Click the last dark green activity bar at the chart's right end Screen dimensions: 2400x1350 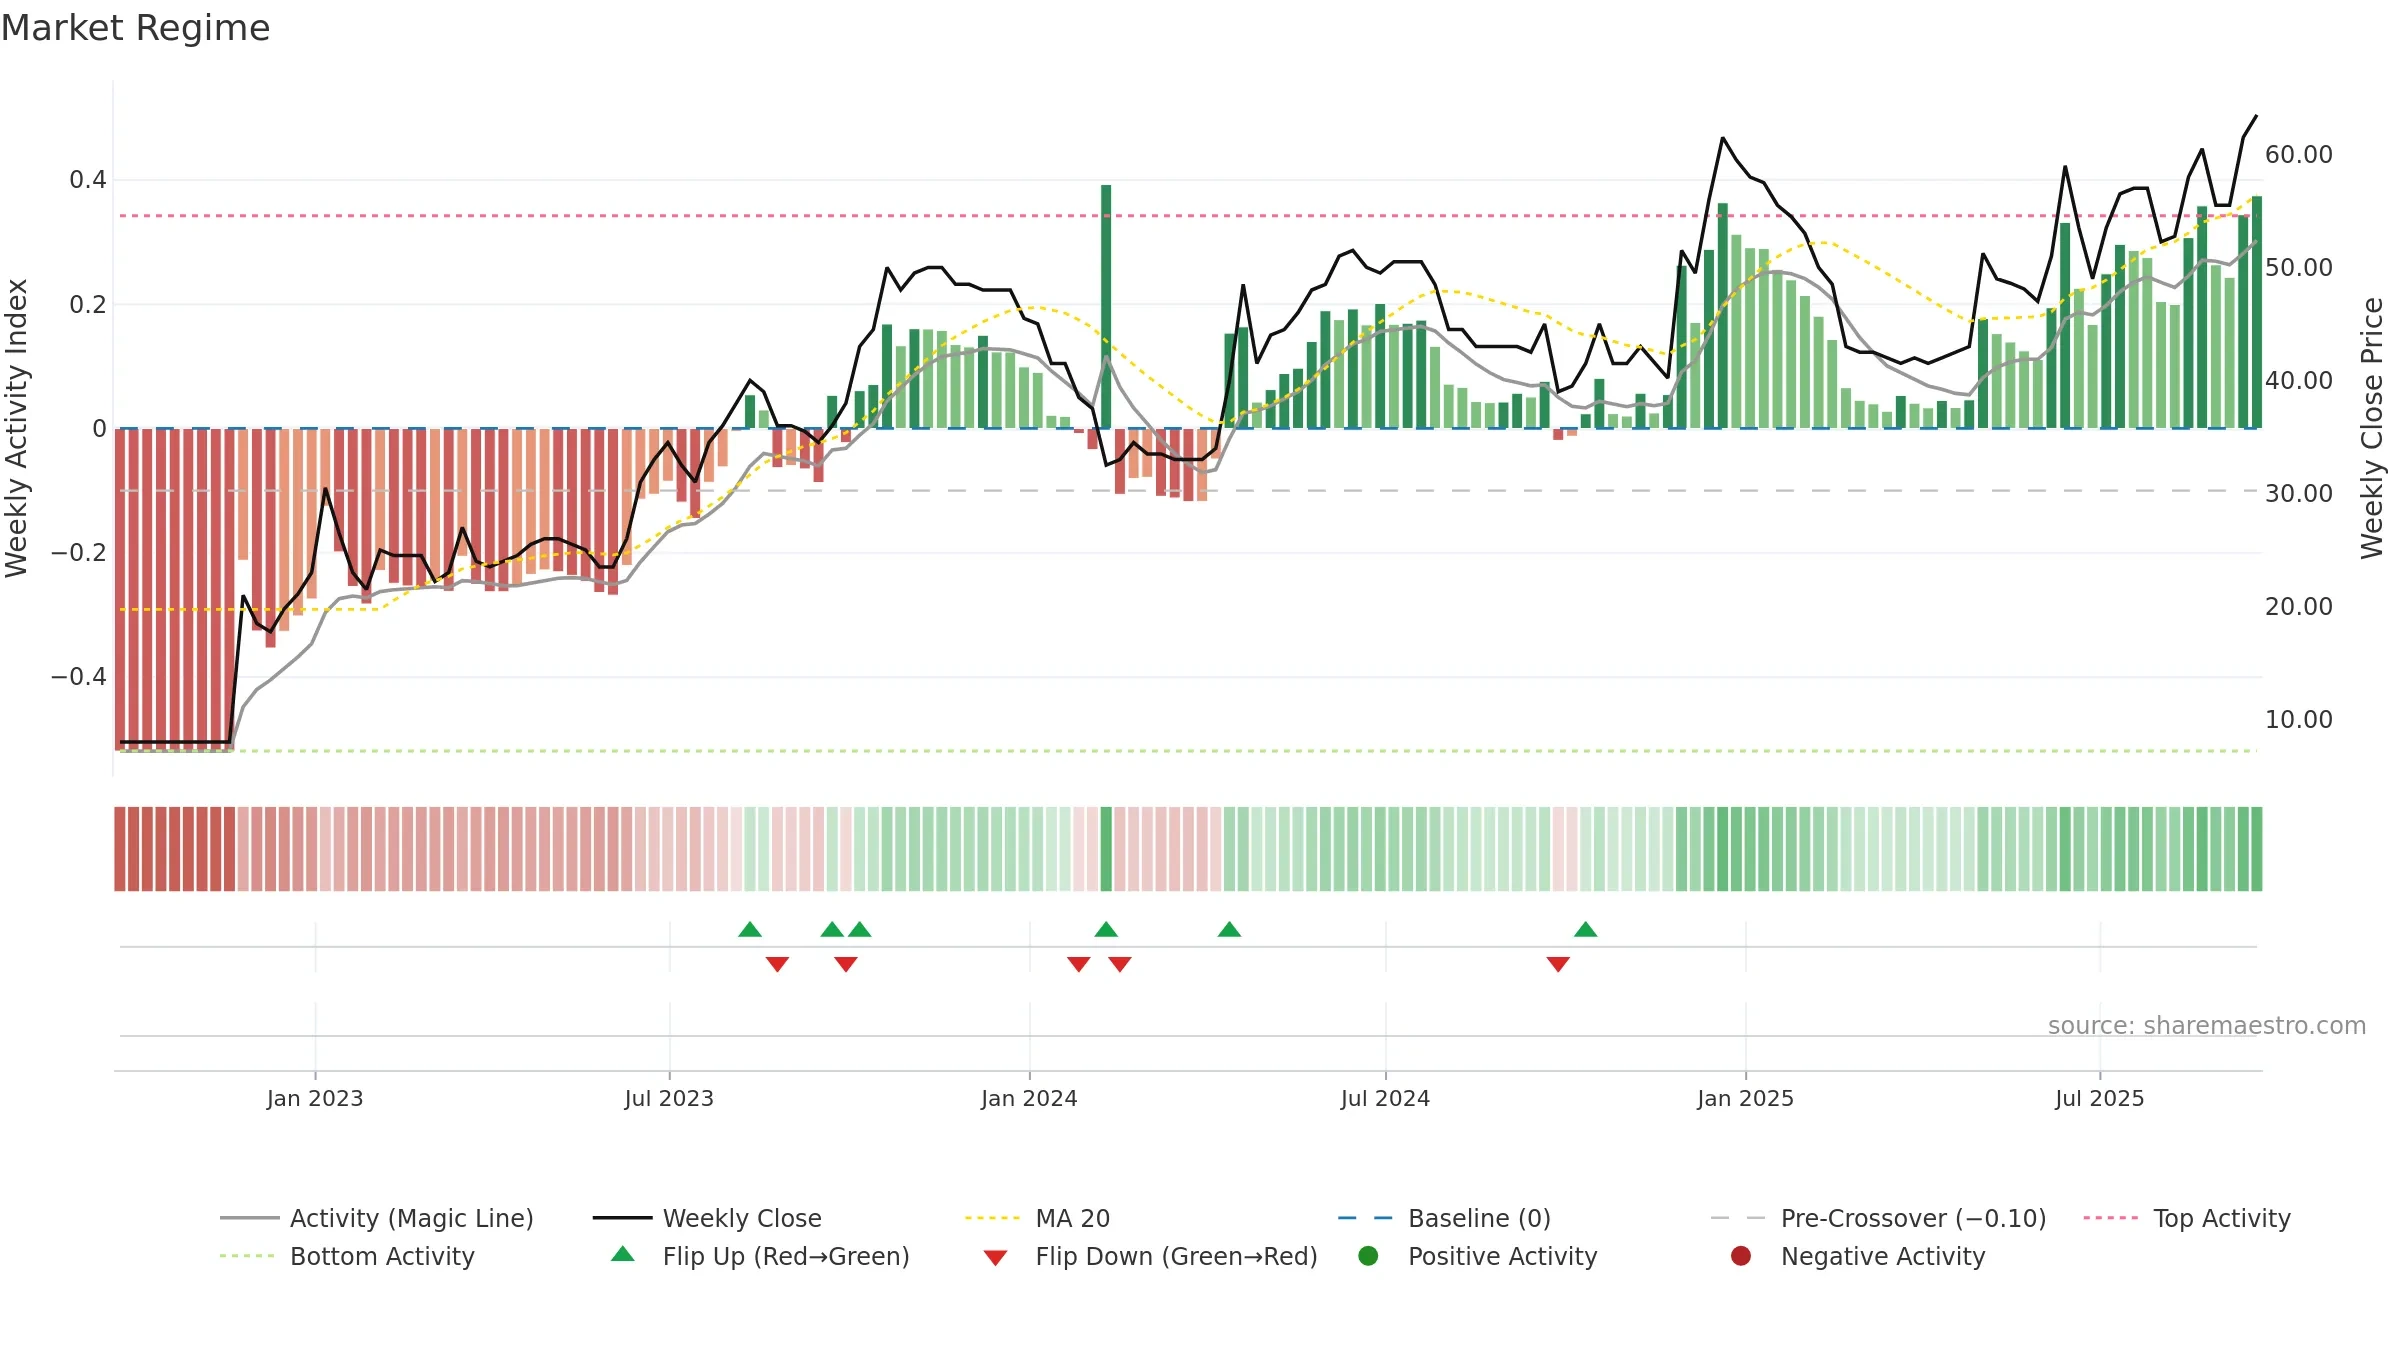(x=2257, y=312)
